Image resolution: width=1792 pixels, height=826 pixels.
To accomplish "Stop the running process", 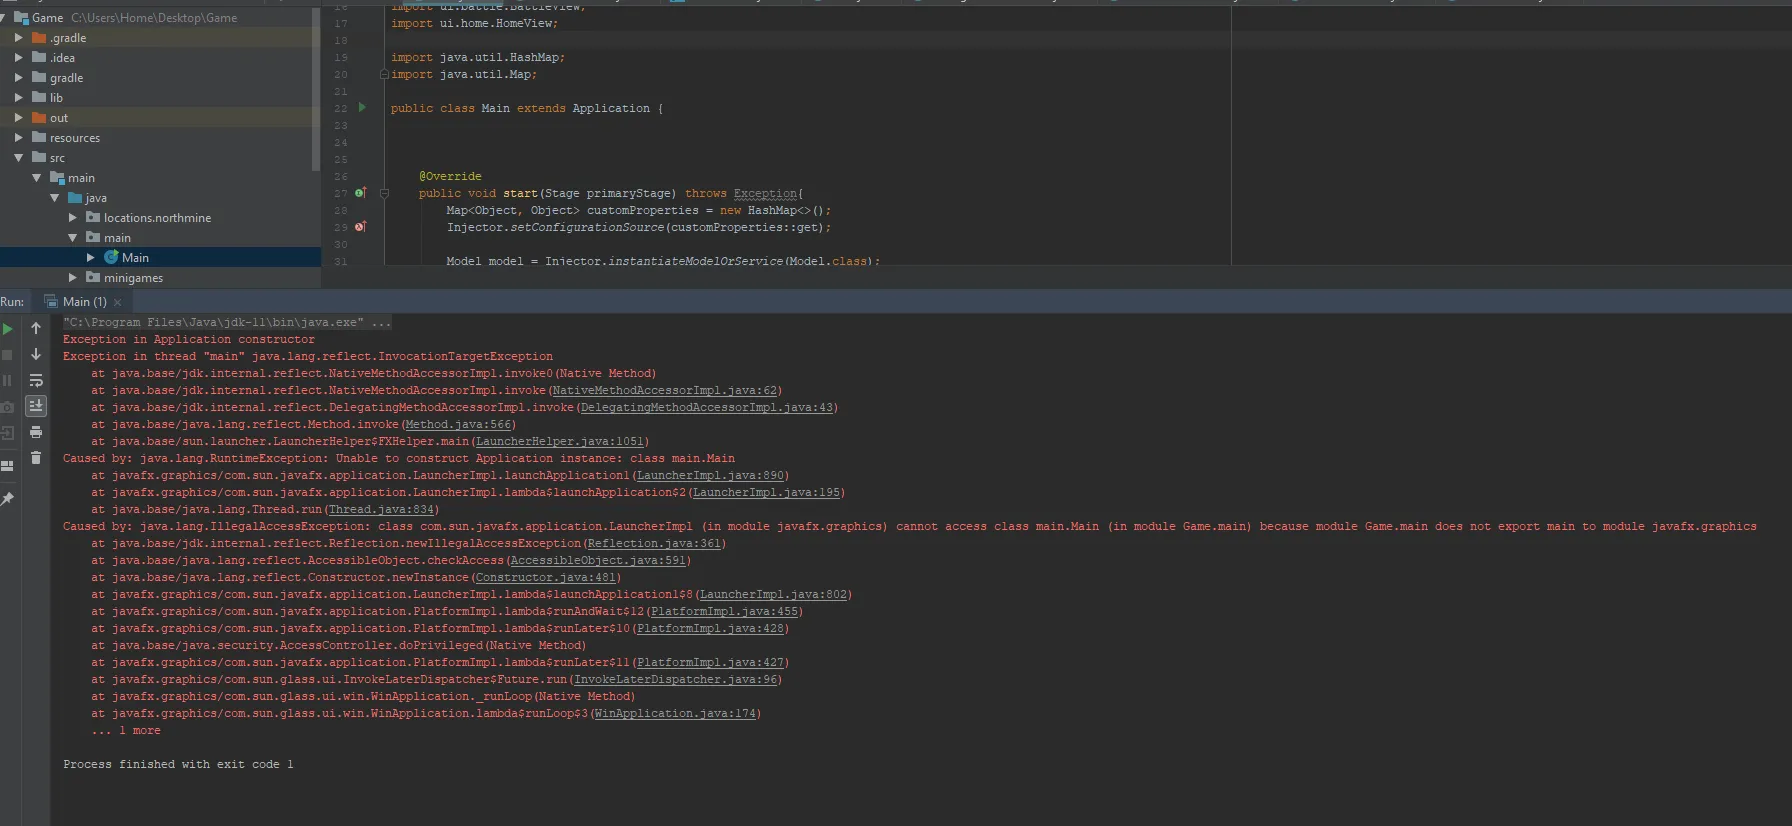I will (7, 354).
